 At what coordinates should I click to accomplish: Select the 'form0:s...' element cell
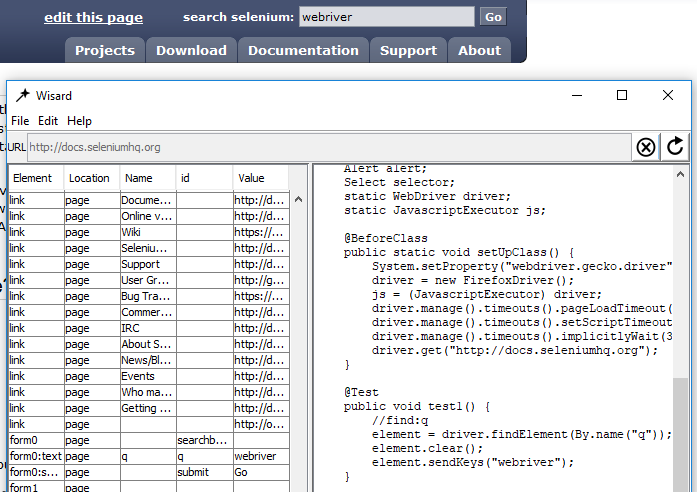[x=36, y=472]
